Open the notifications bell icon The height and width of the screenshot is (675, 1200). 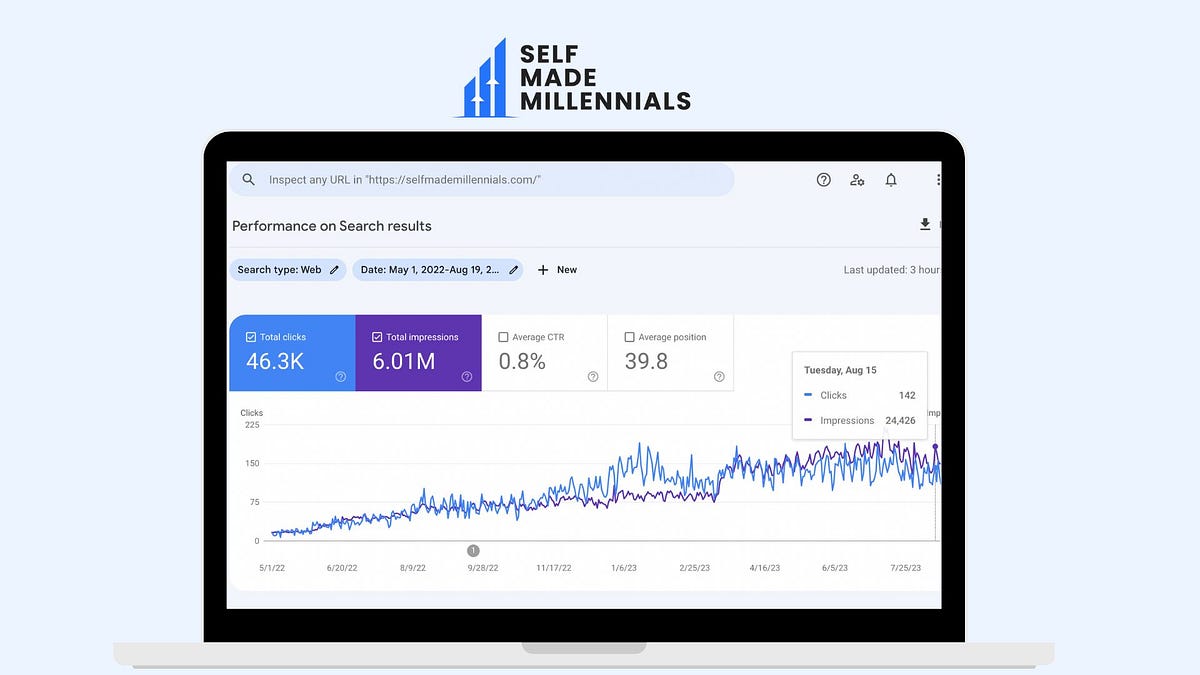pyautogui.click(x=891, y=180)
